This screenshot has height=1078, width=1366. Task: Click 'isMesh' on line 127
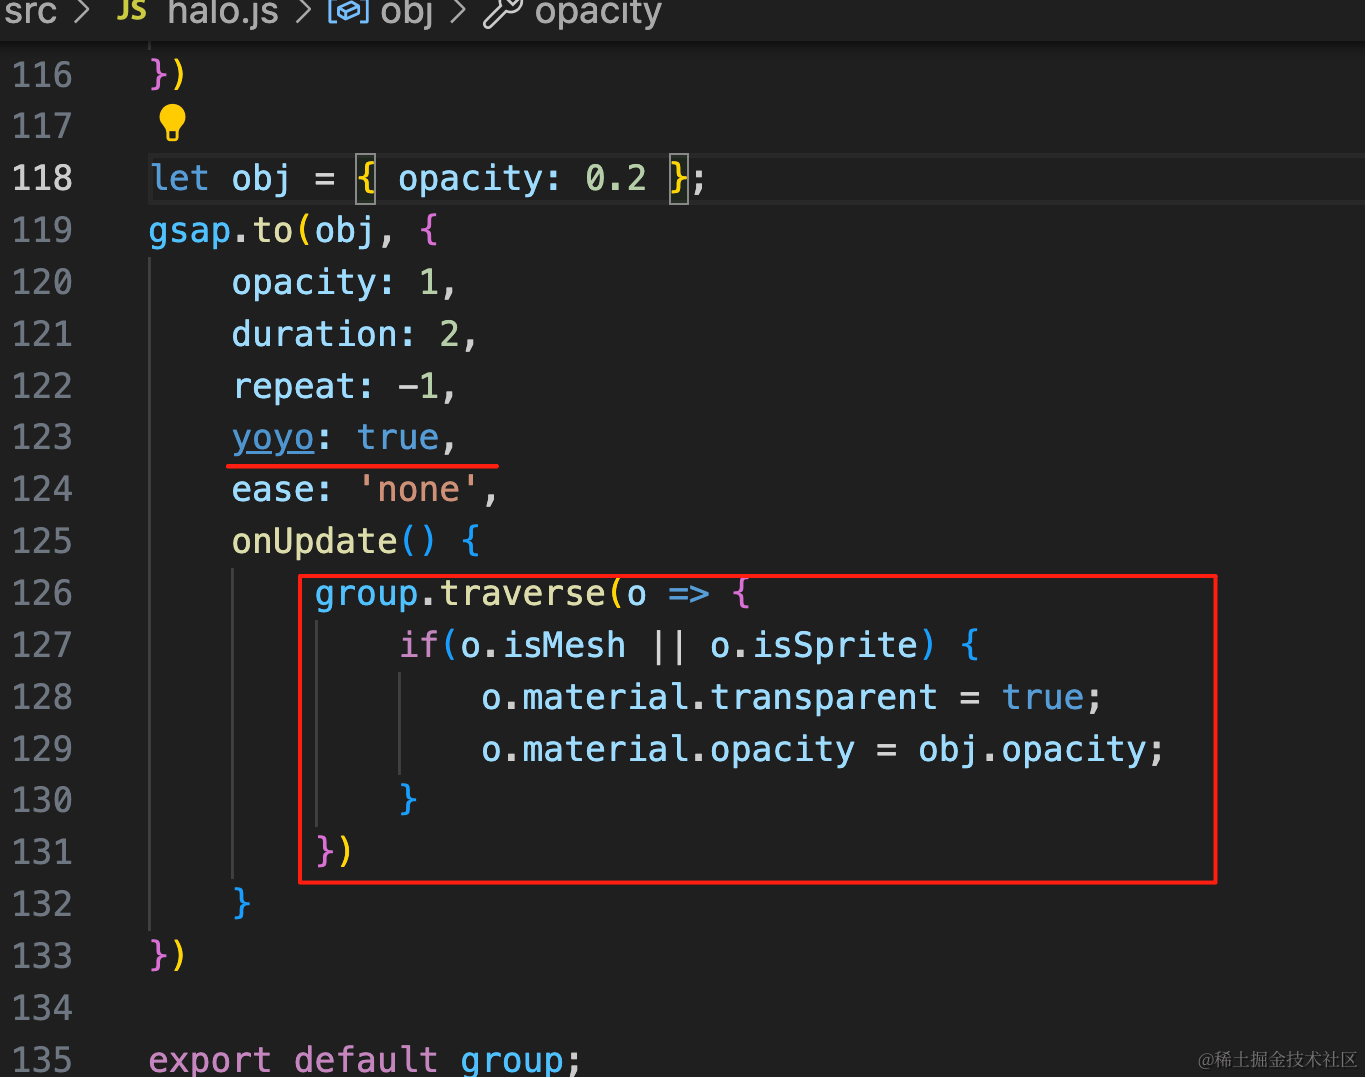coord(564,646)
